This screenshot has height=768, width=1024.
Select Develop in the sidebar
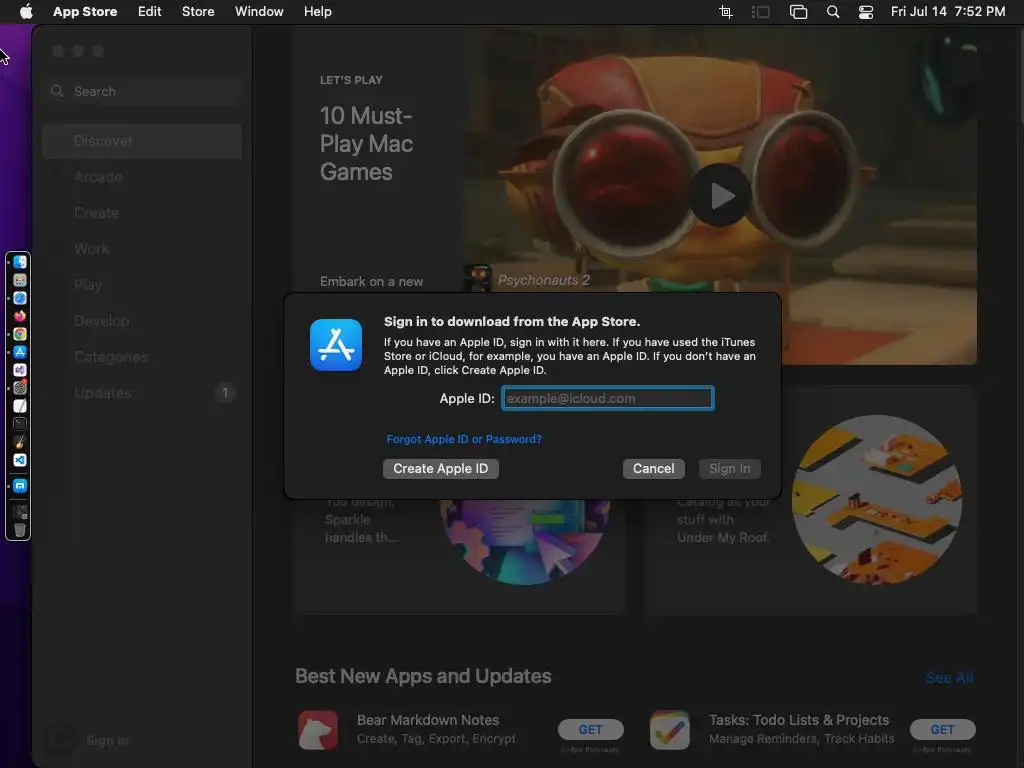coord(142,321)
